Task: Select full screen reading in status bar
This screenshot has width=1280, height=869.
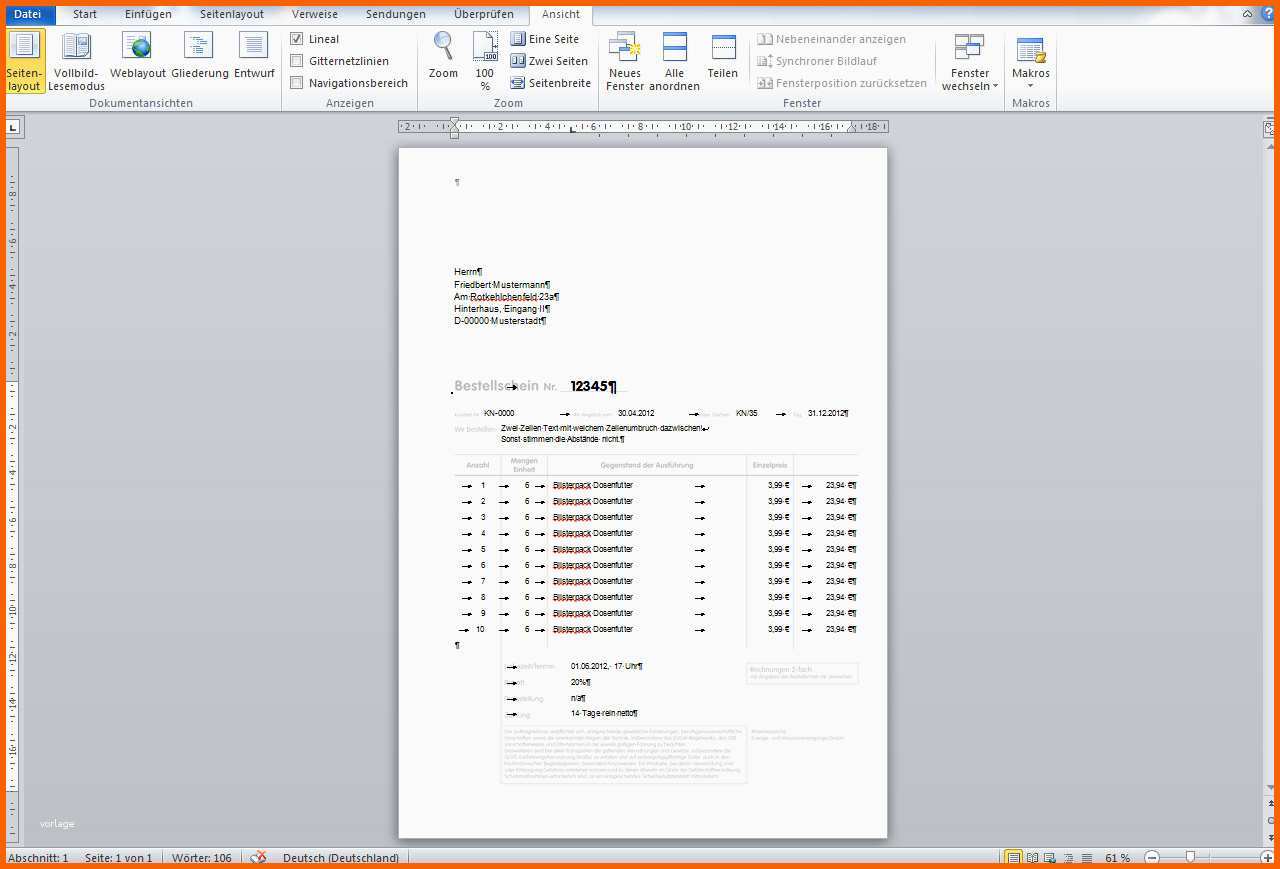Action: coord(1032,858)
